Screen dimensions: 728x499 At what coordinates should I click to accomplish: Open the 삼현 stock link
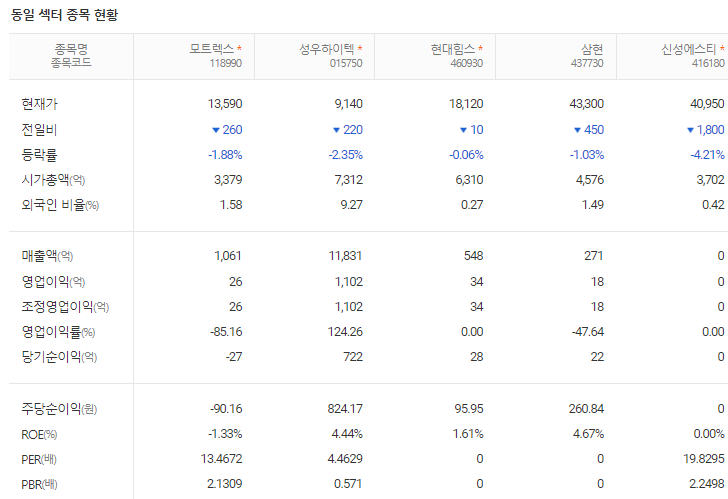[592, 49]
